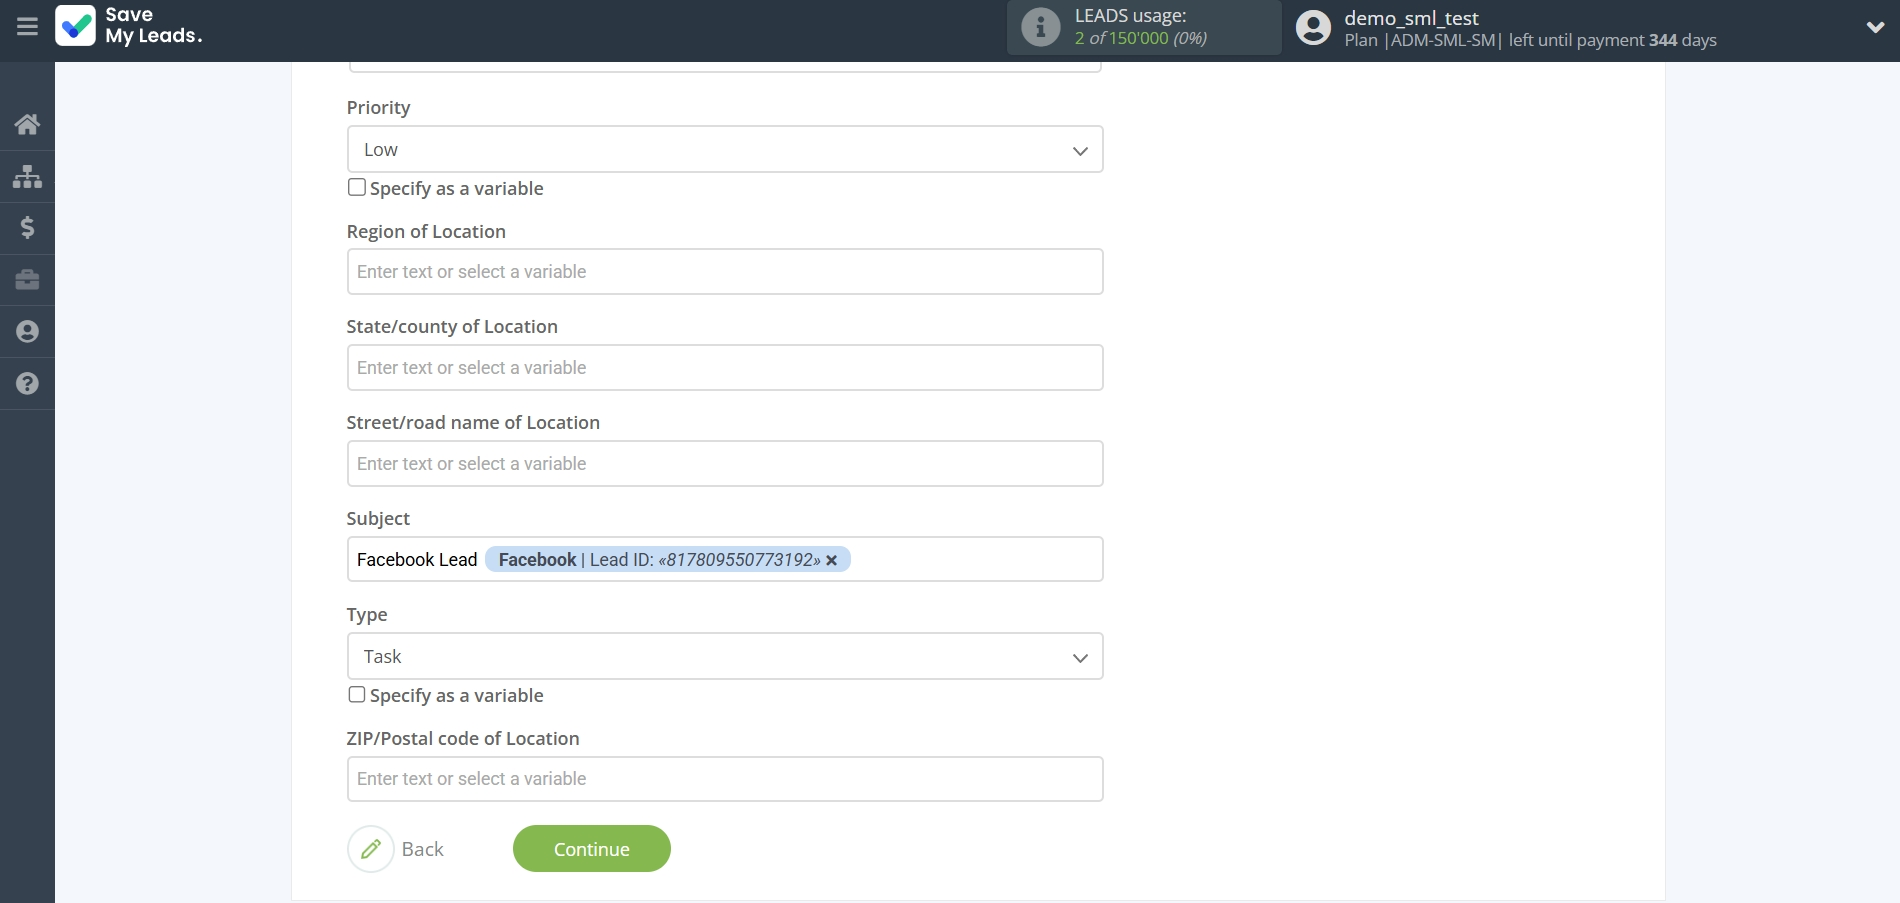Expand the account menu chevron
The width and height of the screenshot is (1900, 903).
pos(1875,27)
